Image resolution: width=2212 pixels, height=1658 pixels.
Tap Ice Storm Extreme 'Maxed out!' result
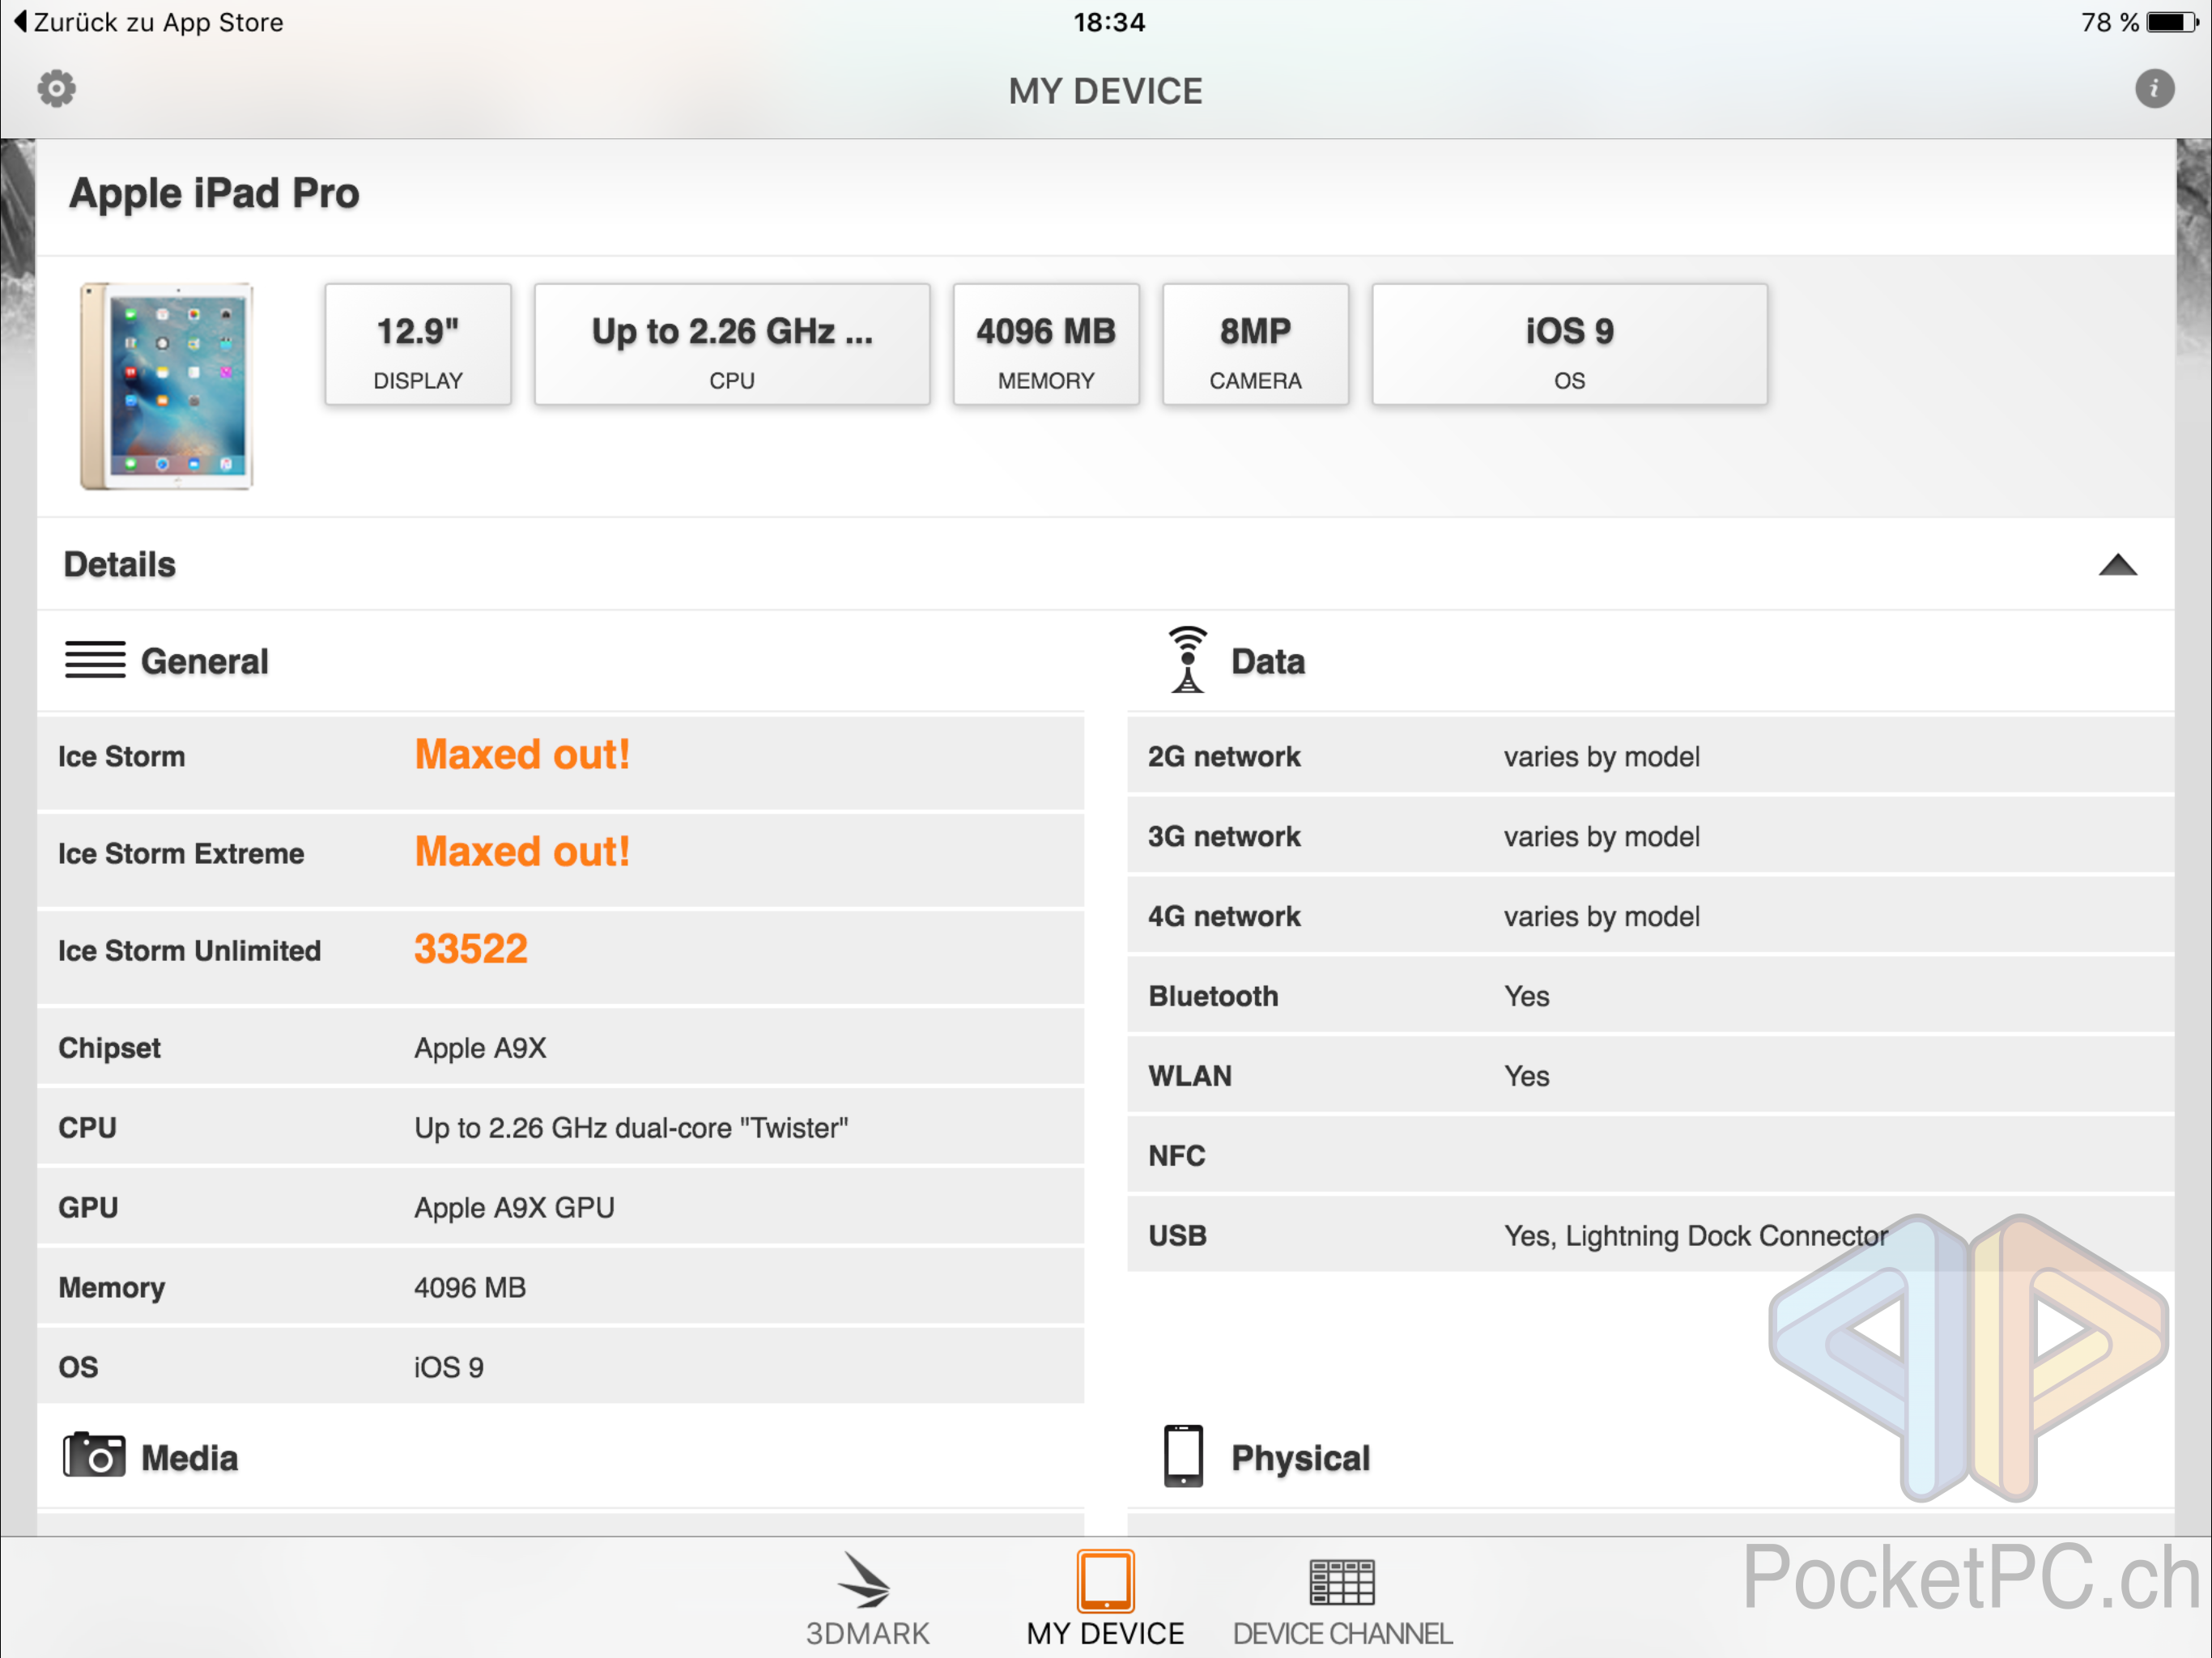click(522, 852)
